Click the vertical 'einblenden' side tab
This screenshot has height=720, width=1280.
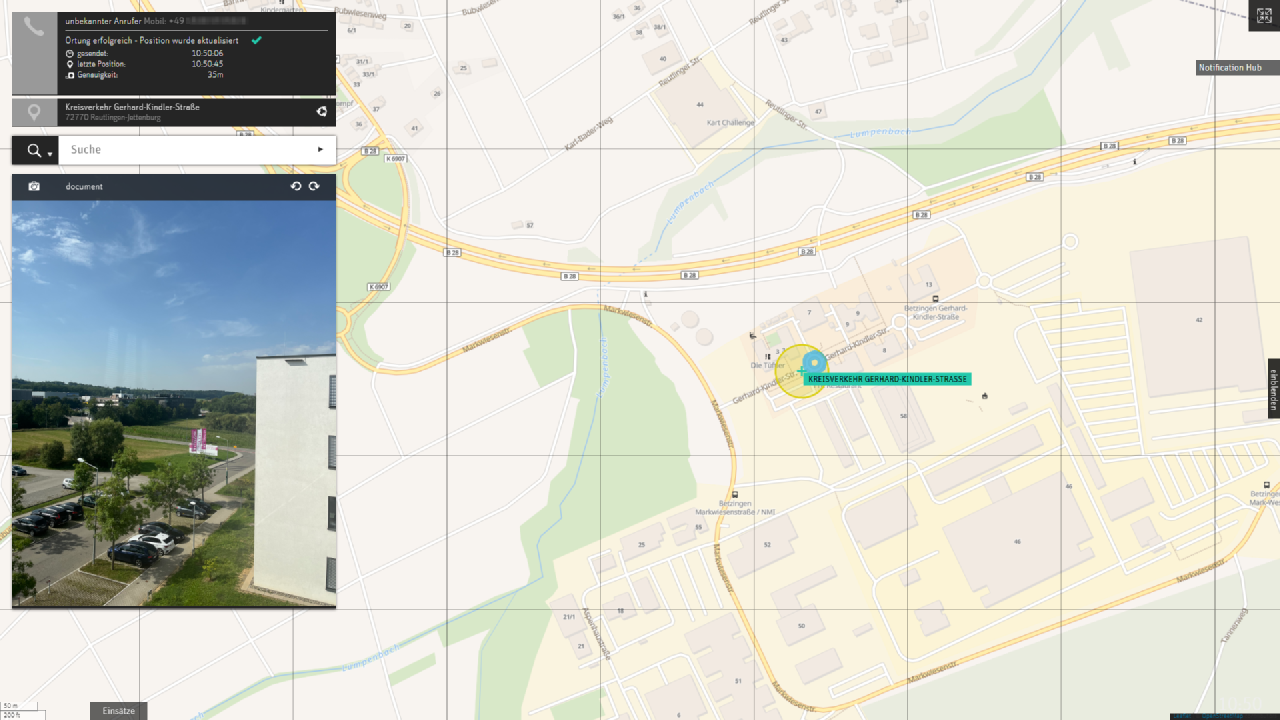tap(1273, 387)
